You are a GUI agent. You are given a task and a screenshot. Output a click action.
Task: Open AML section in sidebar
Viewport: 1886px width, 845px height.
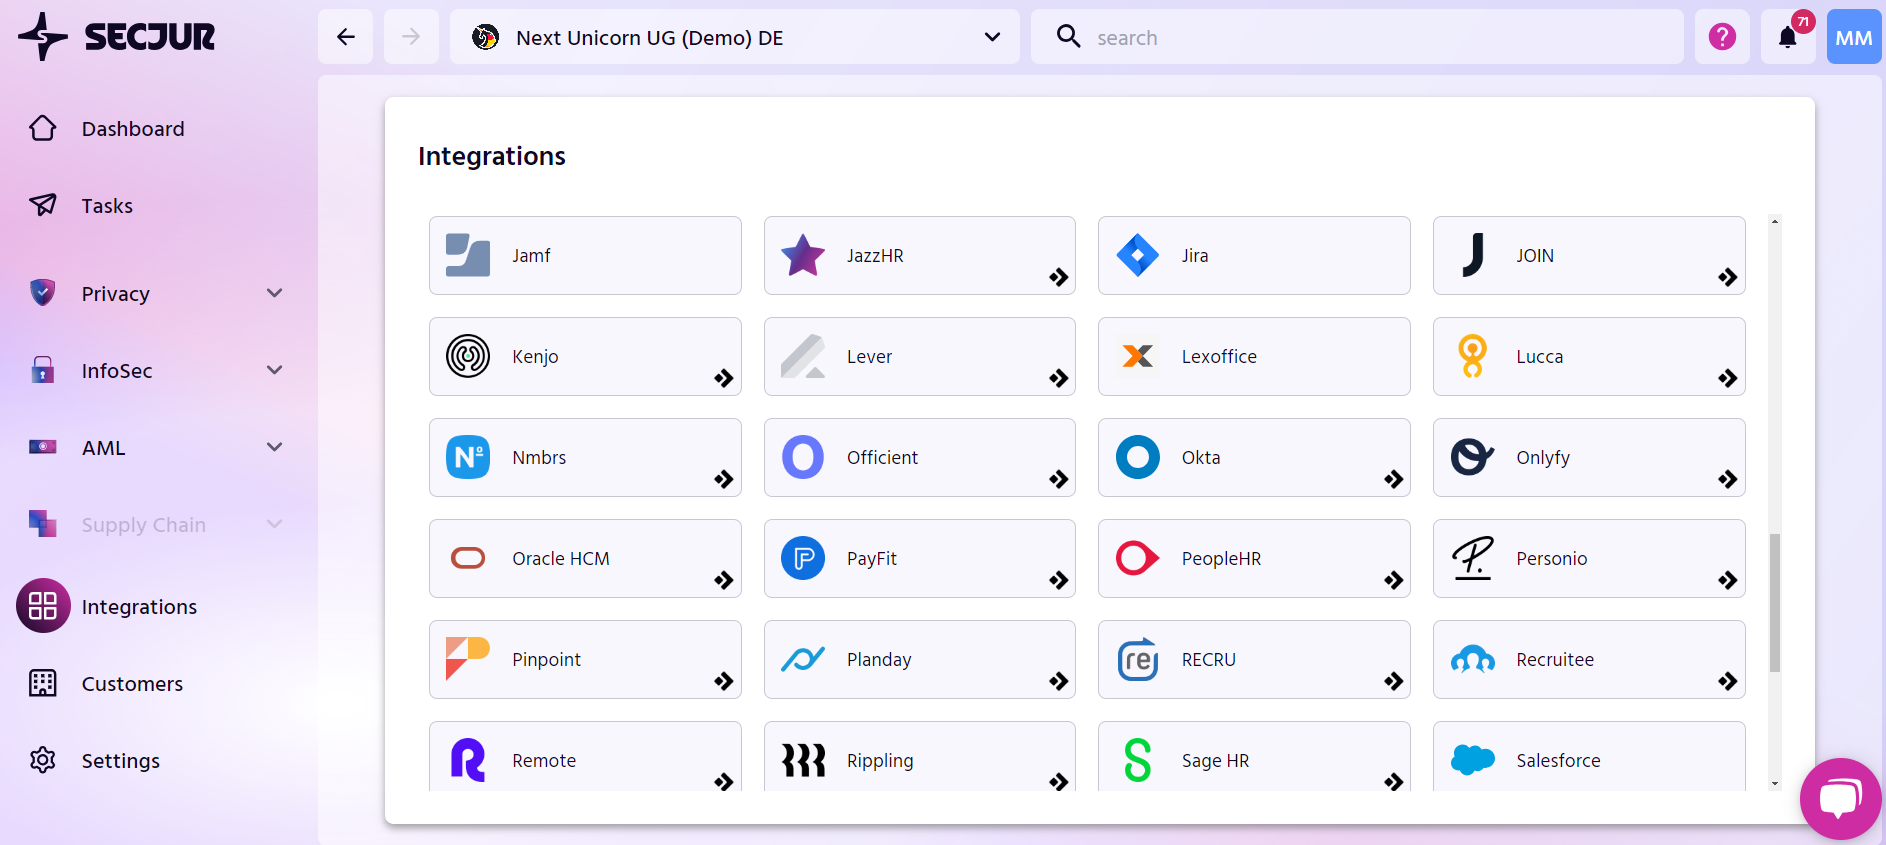click(x=104, y=448)
